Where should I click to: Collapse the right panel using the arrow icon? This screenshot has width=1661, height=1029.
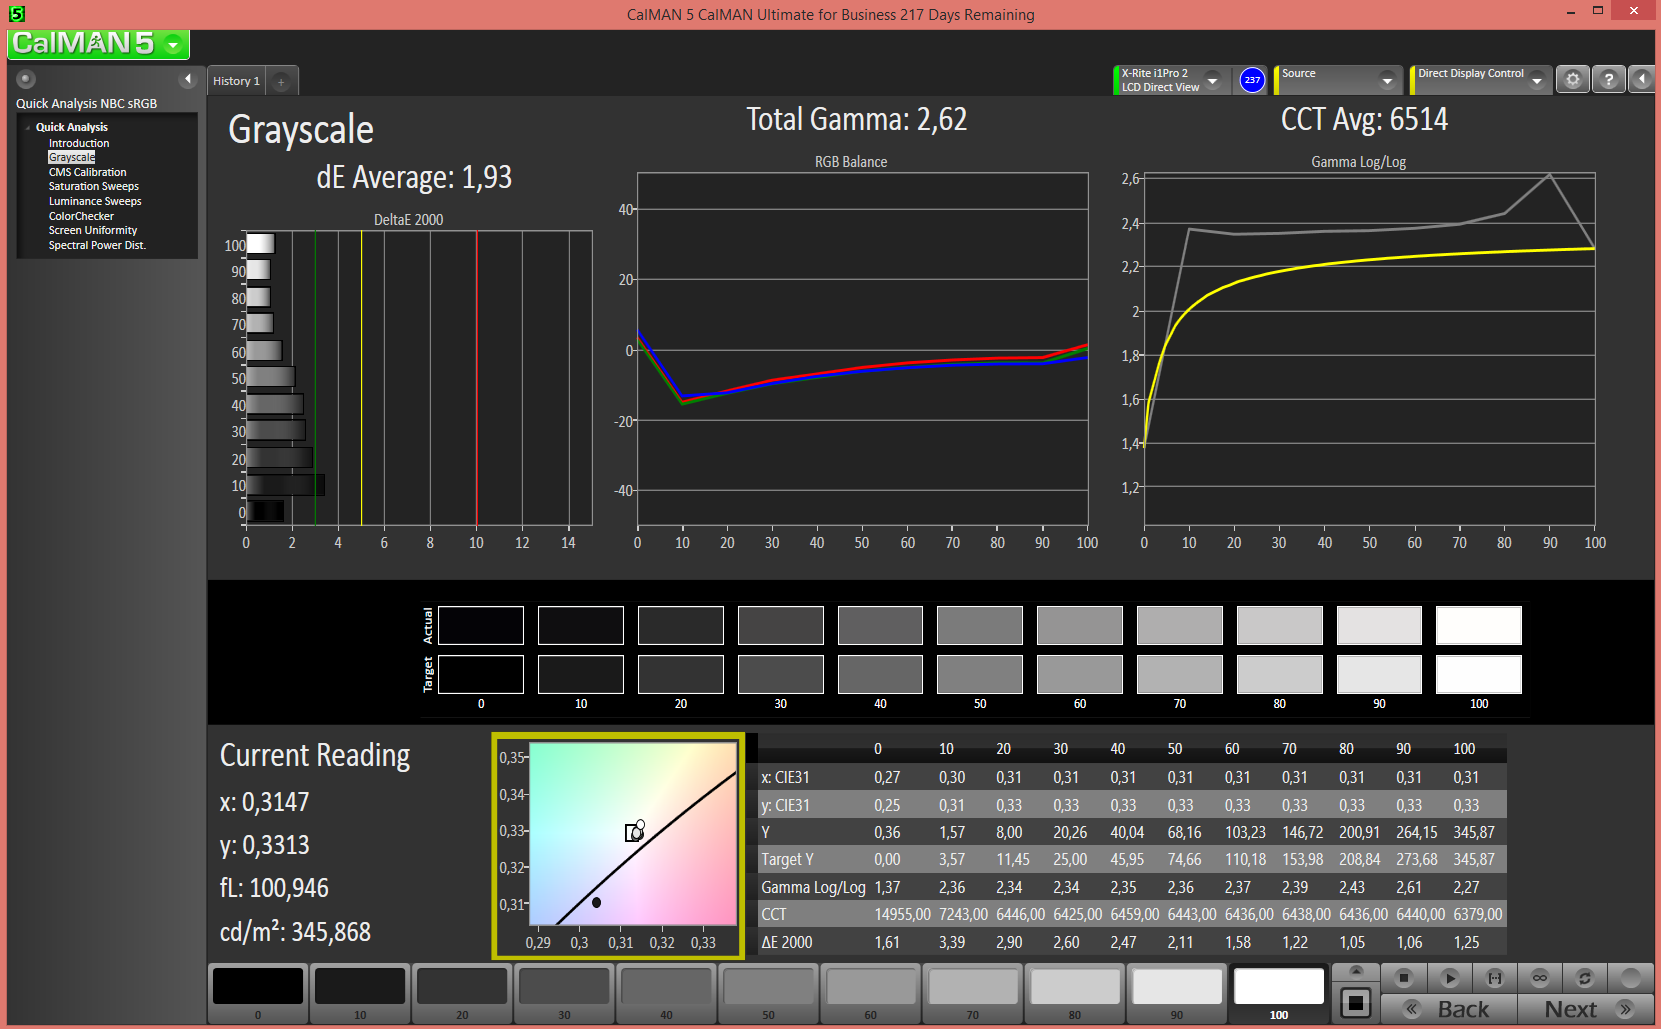click(x=1641, y=79)
